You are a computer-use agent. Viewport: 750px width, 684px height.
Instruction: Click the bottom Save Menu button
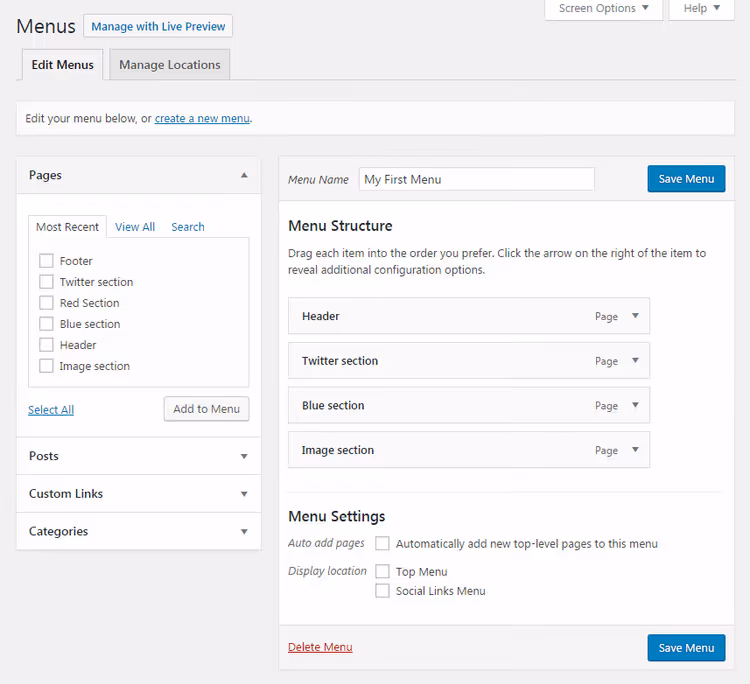tap(686, 648)
